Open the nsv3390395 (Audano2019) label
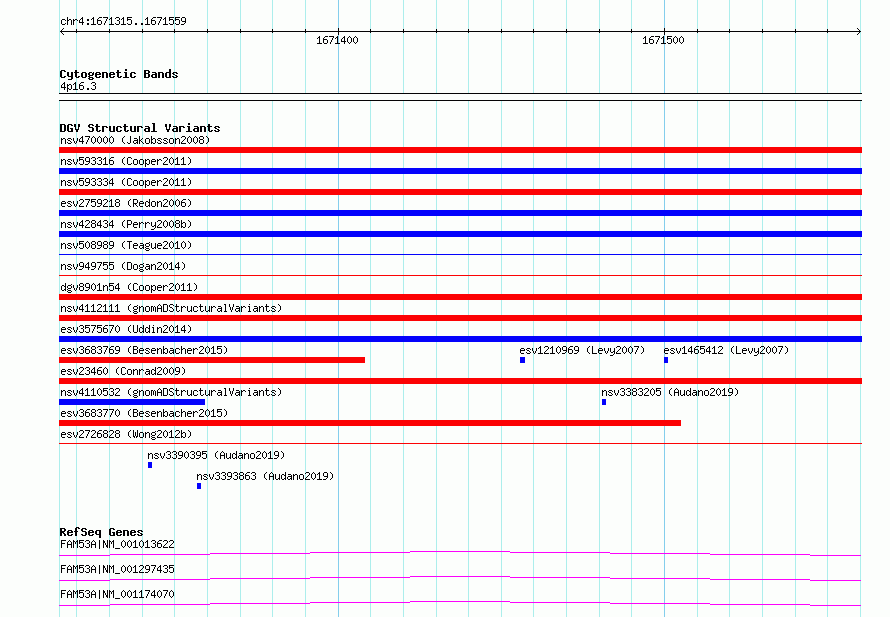 click(x=216, y=455)
